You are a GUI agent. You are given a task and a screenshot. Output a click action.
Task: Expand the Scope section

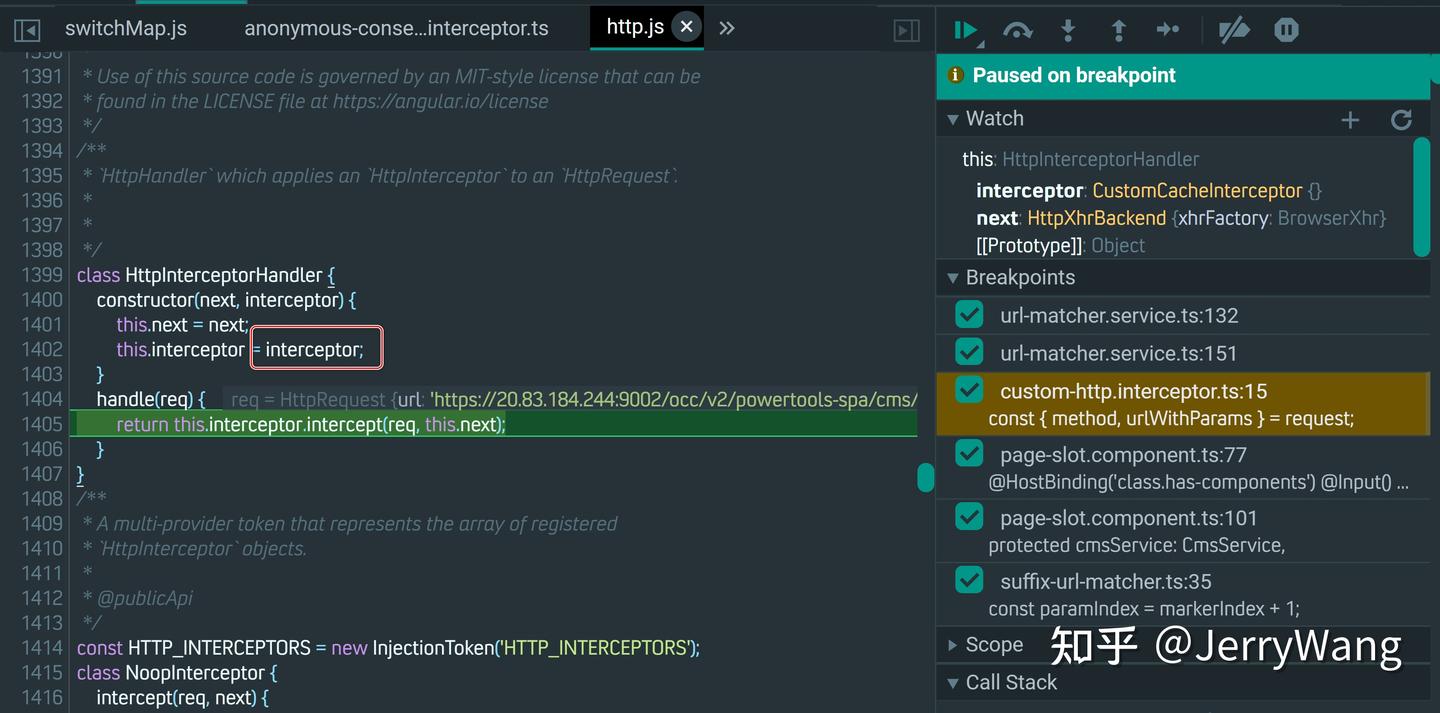point(951,645)
